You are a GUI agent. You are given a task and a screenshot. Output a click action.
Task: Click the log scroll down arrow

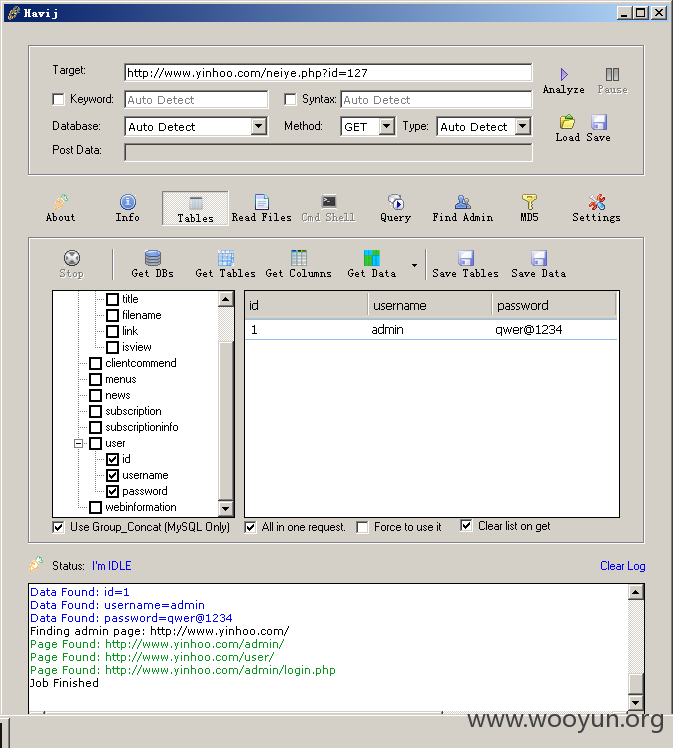[x=636, y=702]
